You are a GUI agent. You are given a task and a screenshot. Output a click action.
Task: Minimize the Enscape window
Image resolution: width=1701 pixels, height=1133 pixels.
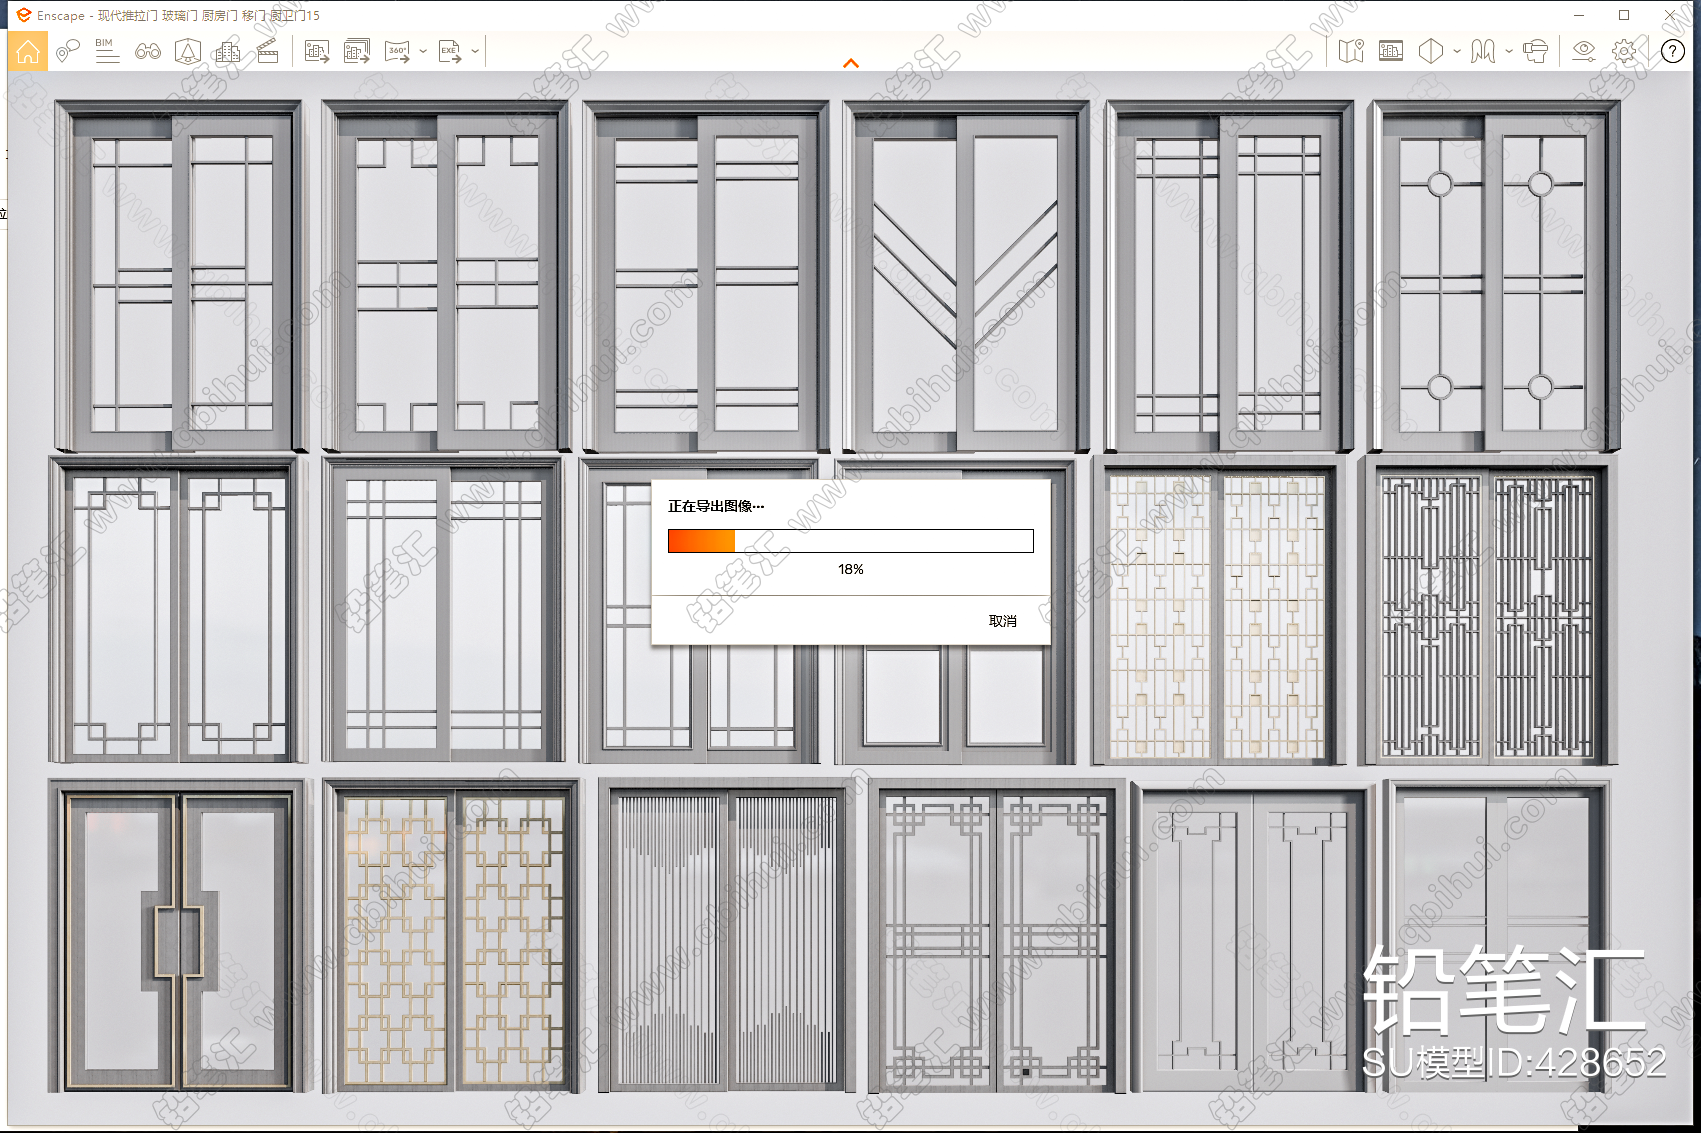(1579, 15)
